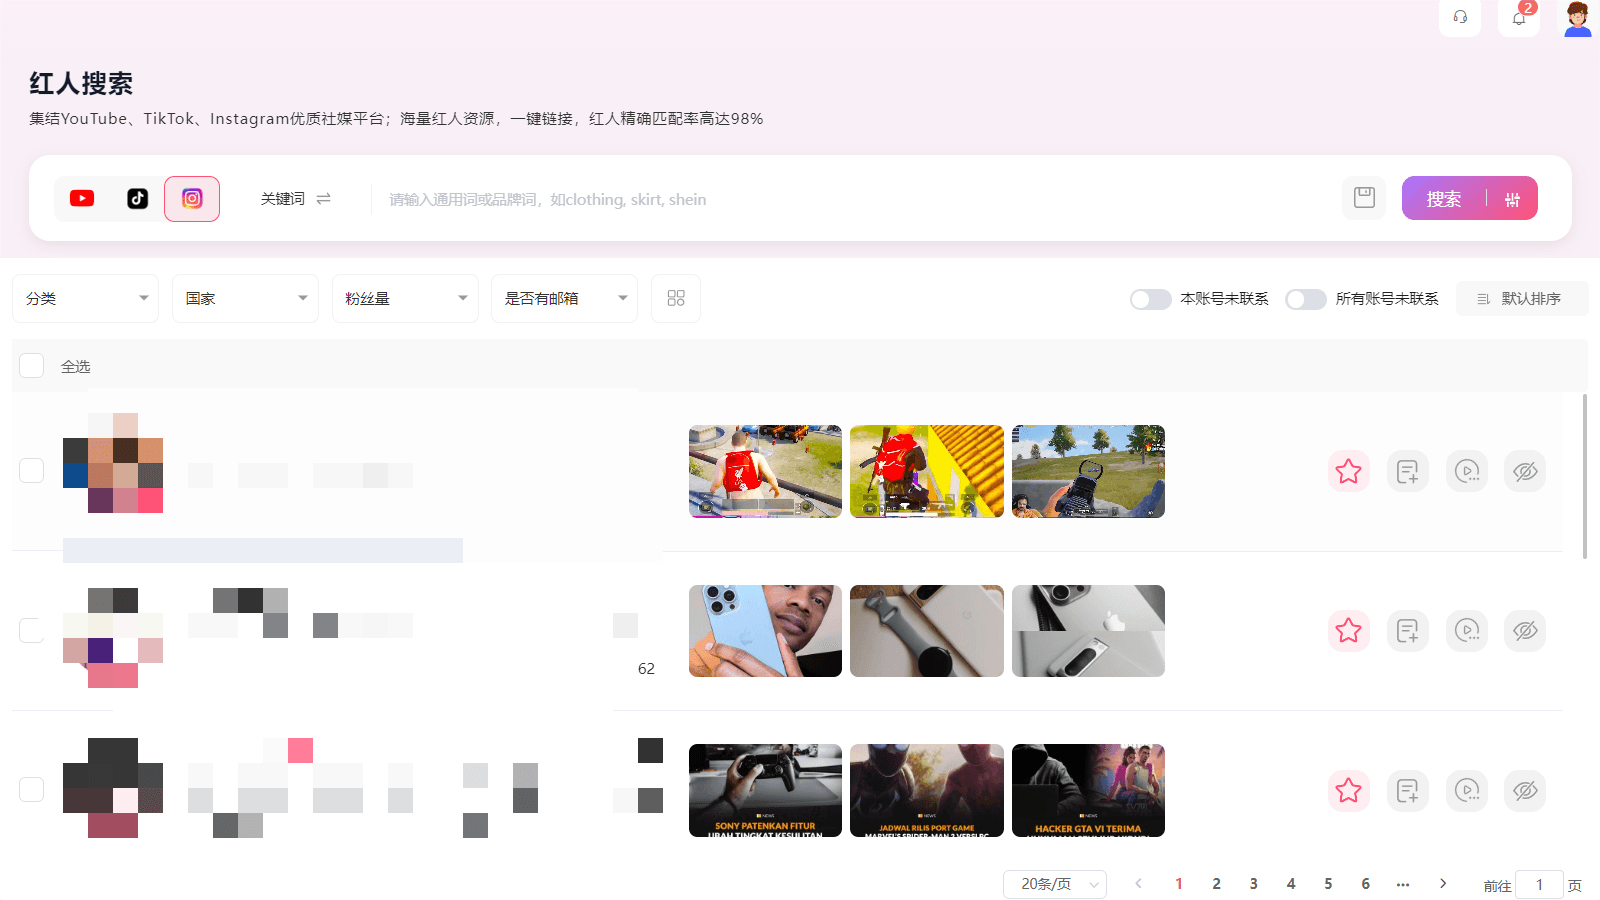Image resolution: width=1600 pixels, height=900 pixels.
Task: Click the customer support headset icon
Action: pos(1460,18)
